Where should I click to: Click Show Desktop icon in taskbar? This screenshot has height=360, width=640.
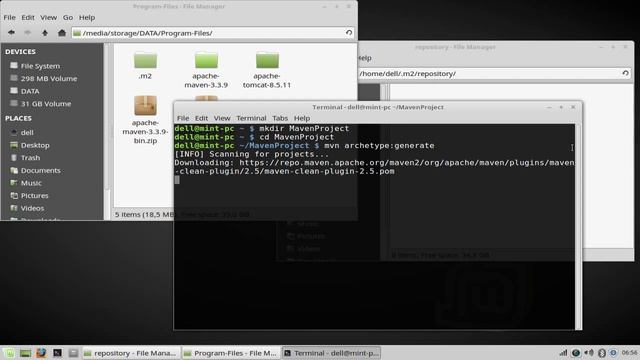click(x=25, y=353)
